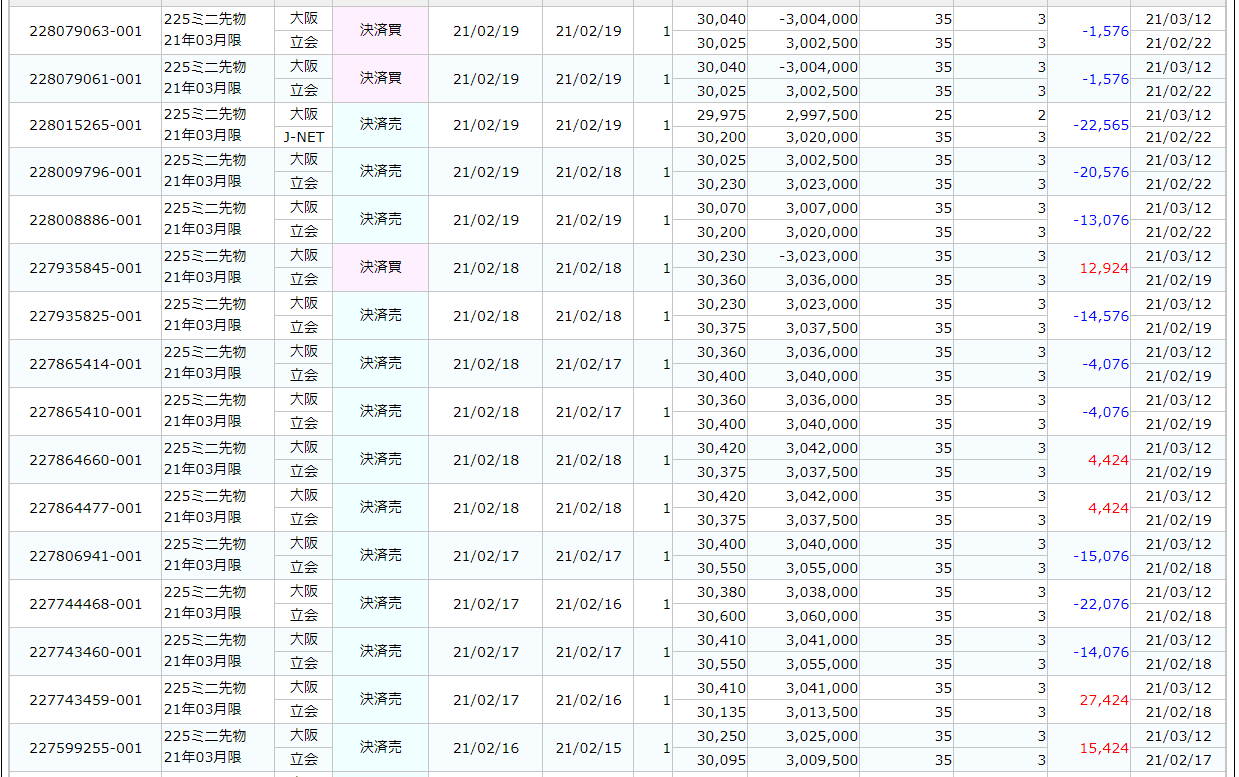1239x777 pixels.
Task: Select order number 228008886-001
Action: (x=86, y=220)
